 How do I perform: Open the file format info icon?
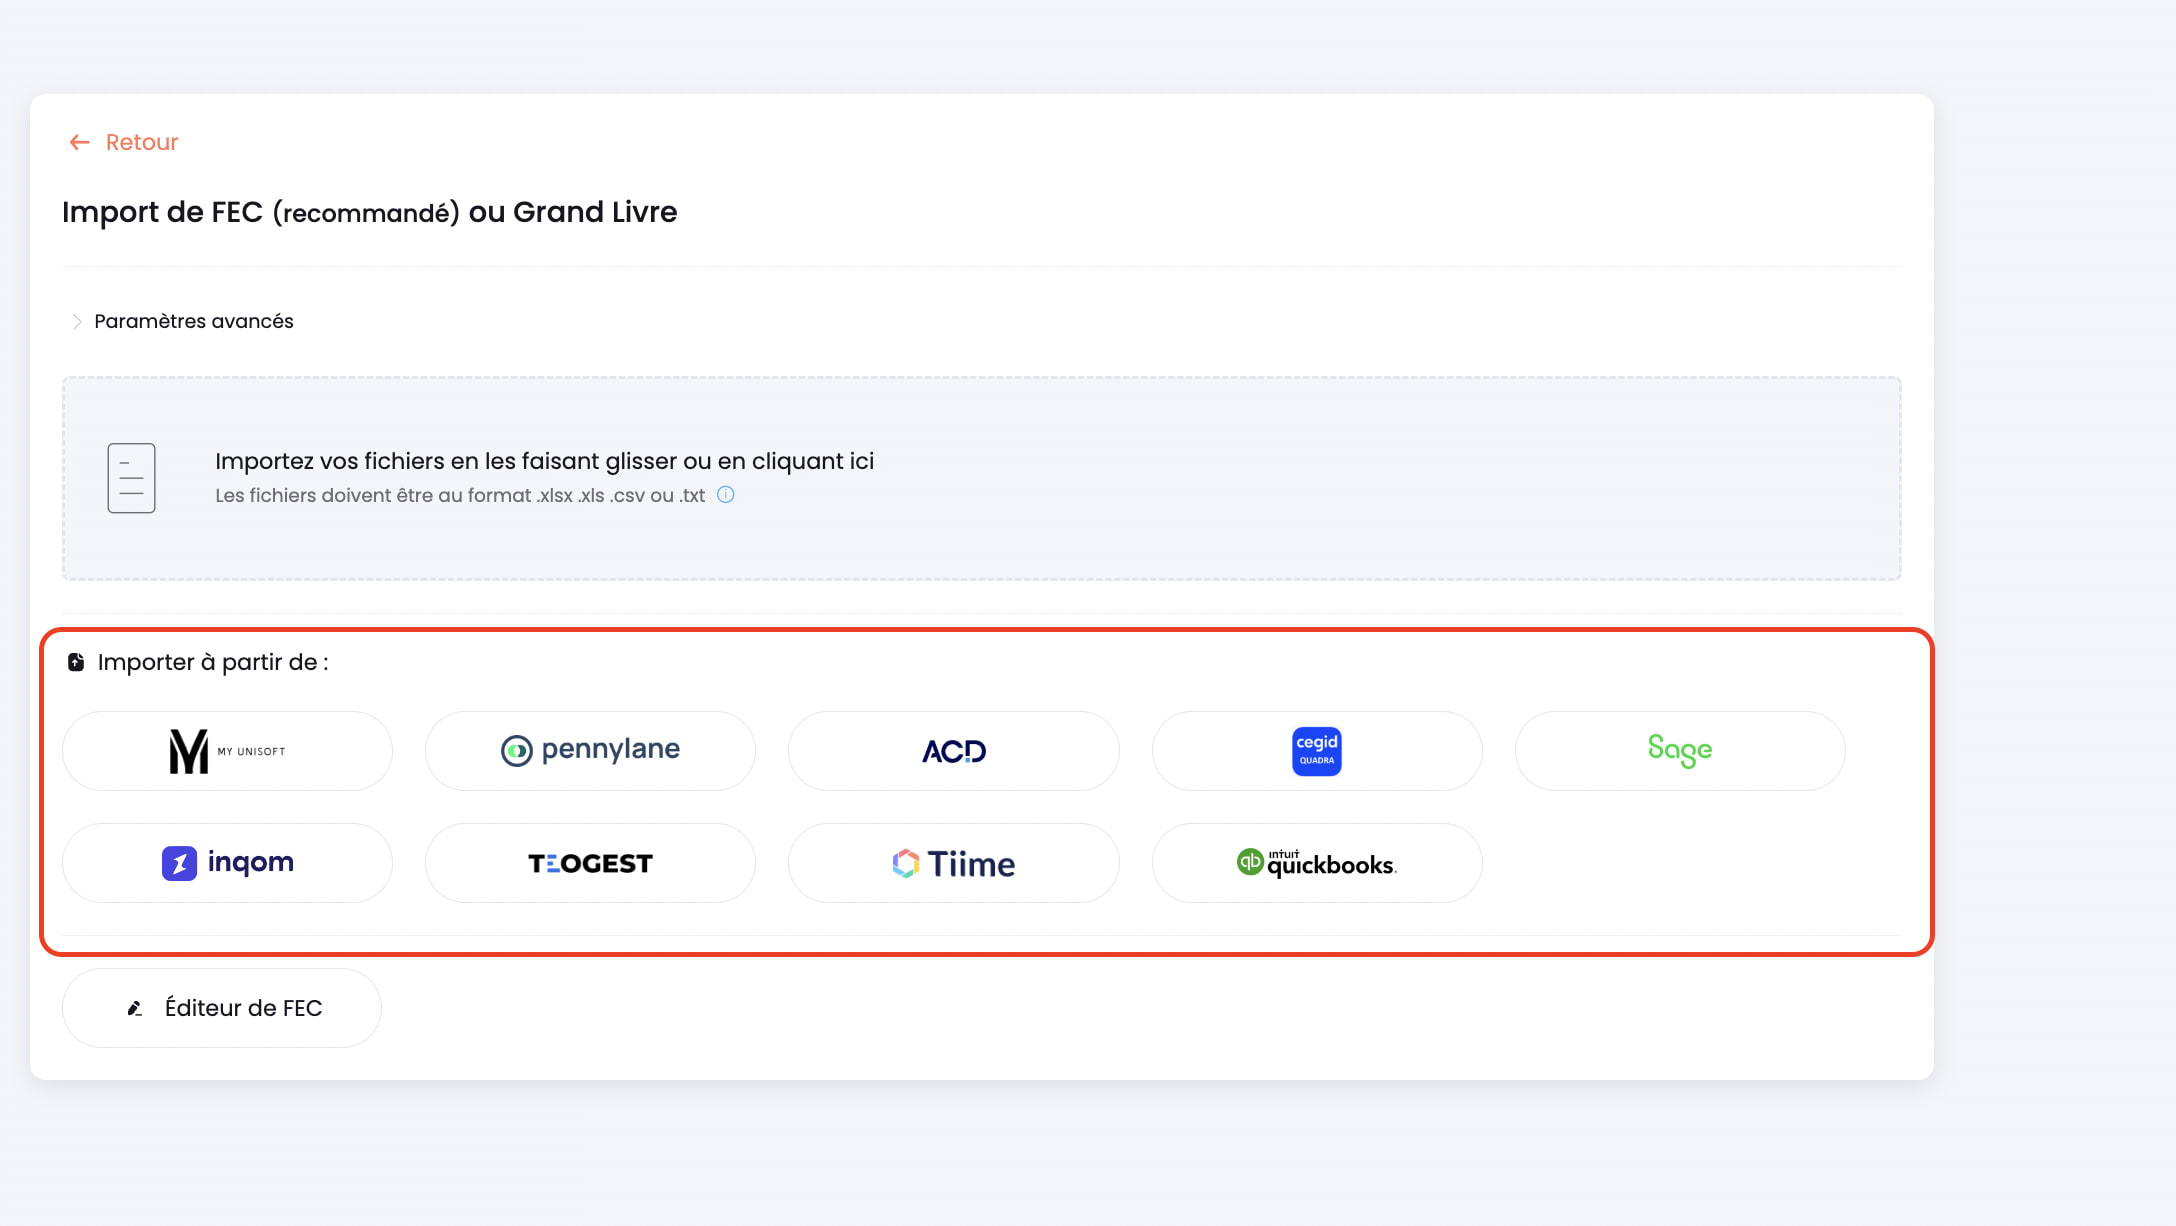pyautogui.click(x=726, y=495)
